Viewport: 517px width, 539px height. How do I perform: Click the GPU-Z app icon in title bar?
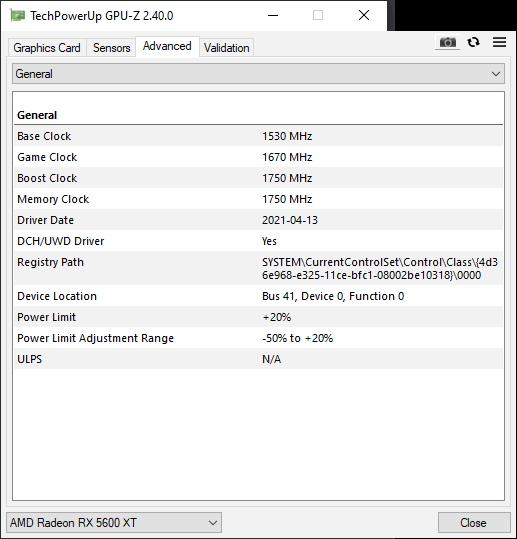click(17, 15)
